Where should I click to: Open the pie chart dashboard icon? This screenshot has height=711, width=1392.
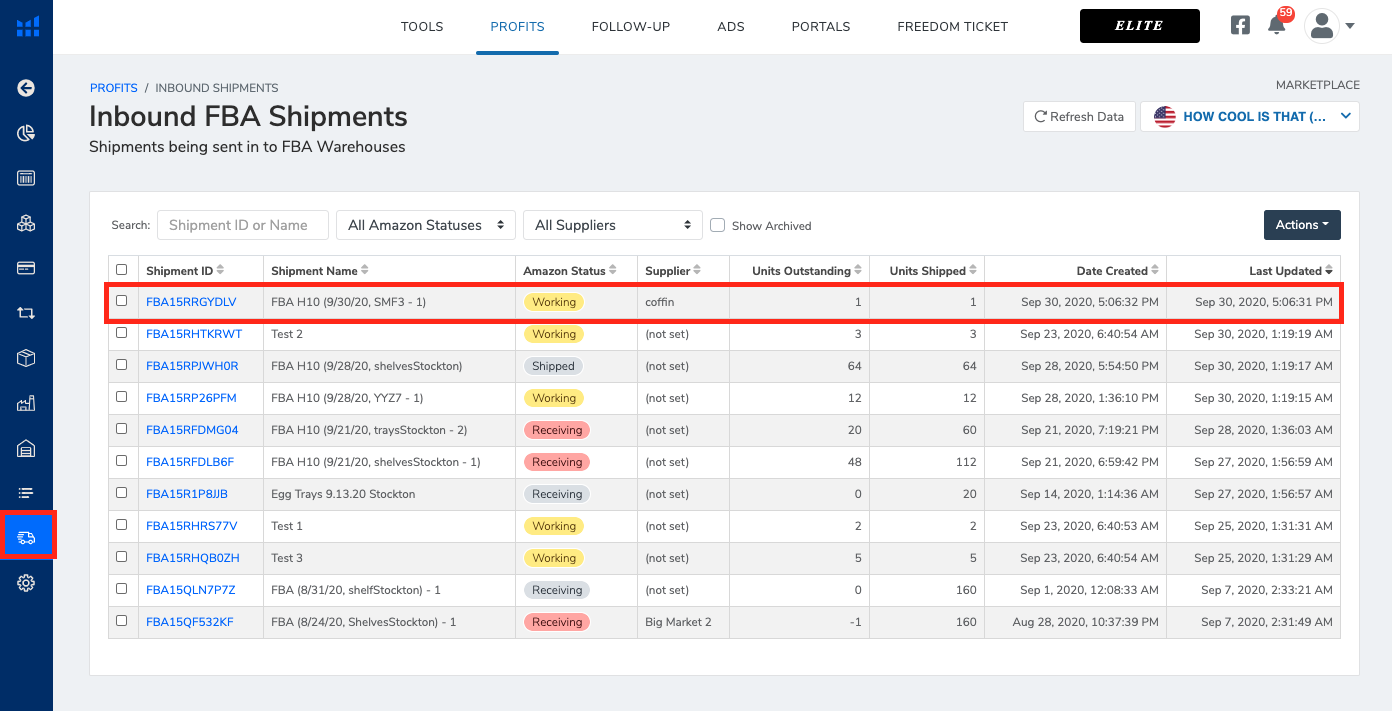(26, 133)
